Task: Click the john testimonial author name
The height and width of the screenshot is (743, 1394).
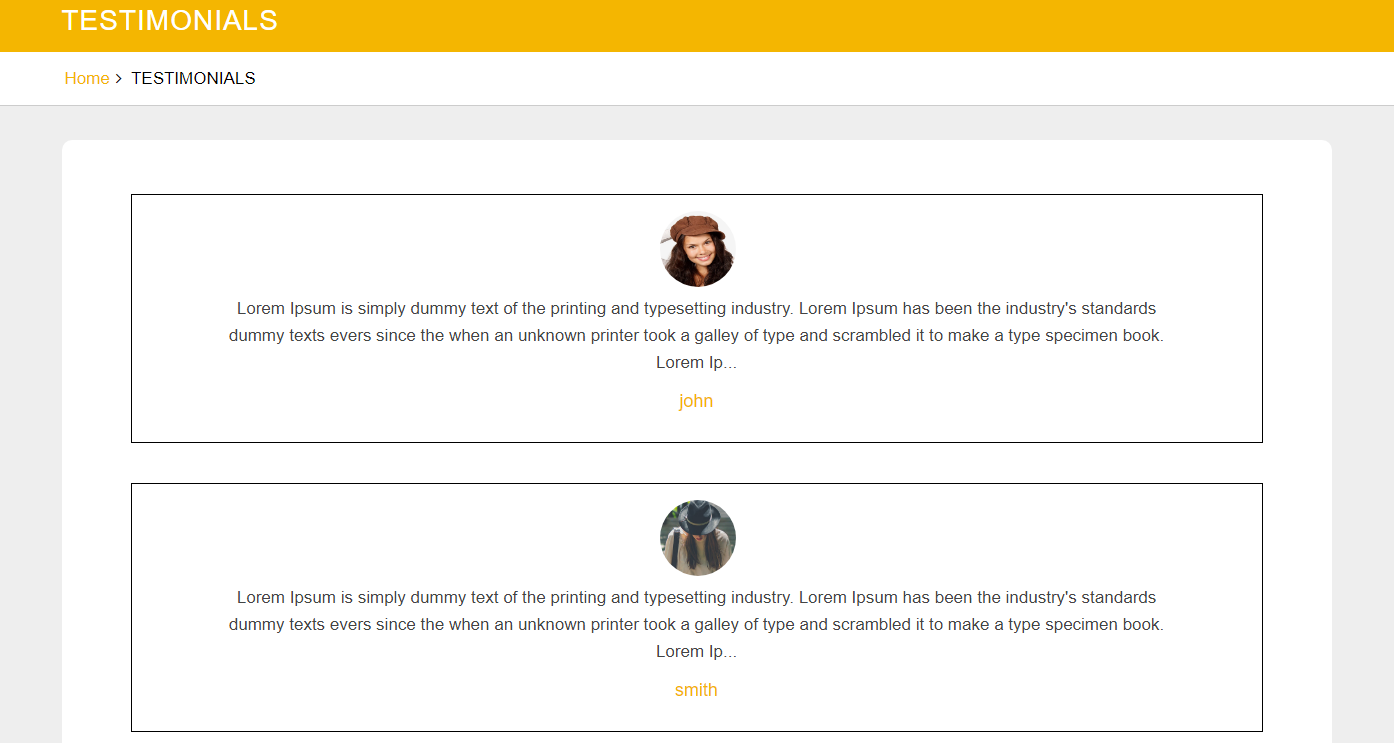Action: 696,401
